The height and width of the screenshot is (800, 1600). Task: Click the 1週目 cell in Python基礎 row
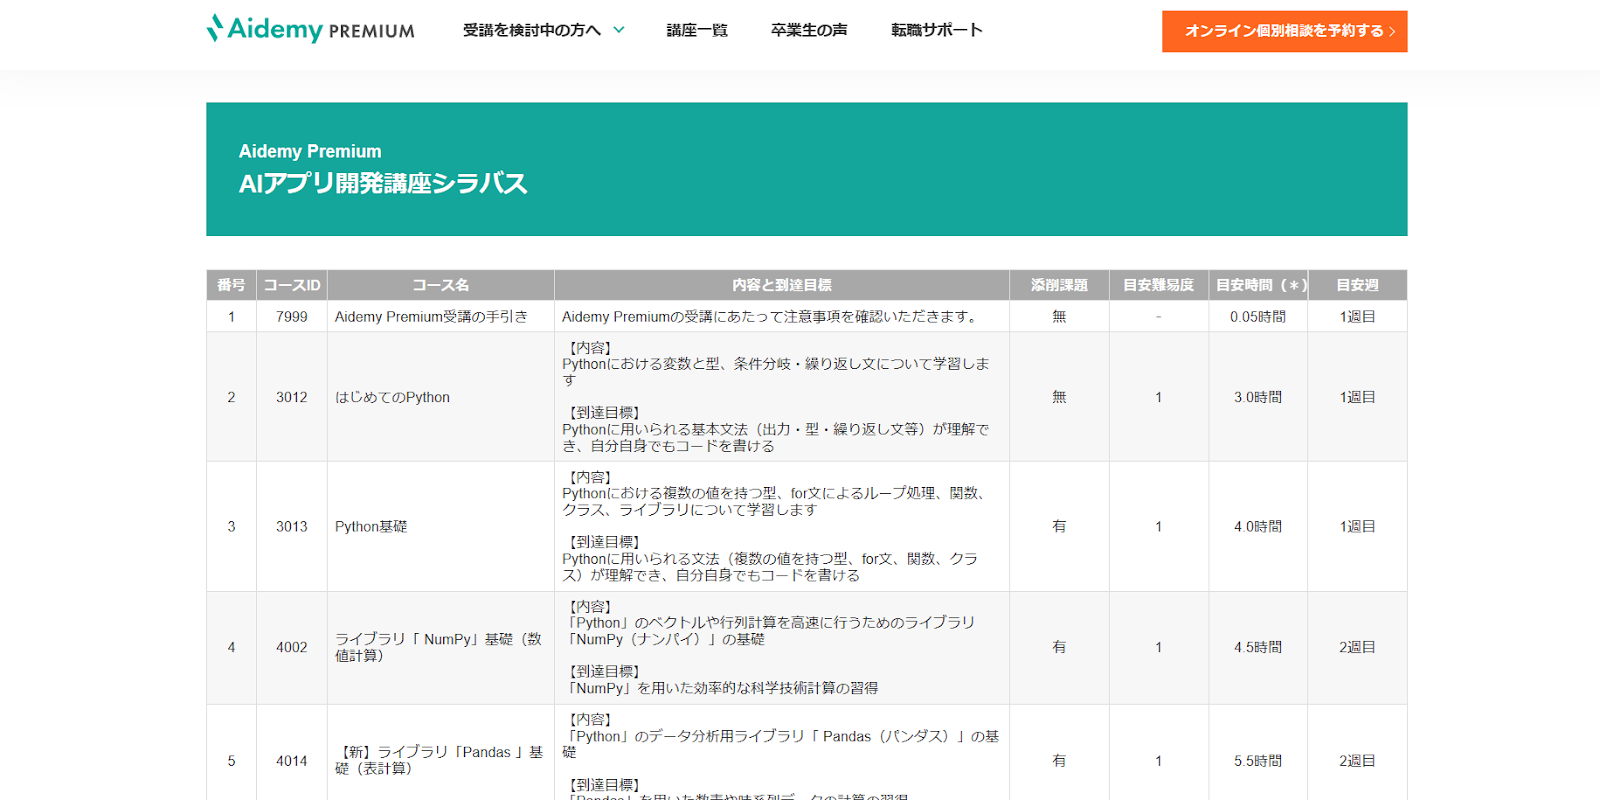click(1357, 526)
